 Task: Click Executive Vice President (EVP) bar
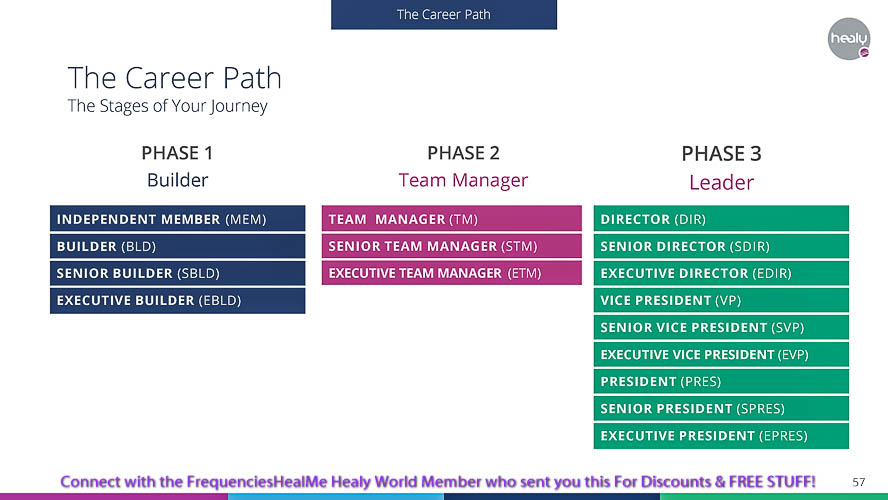[x=721, y=354]
